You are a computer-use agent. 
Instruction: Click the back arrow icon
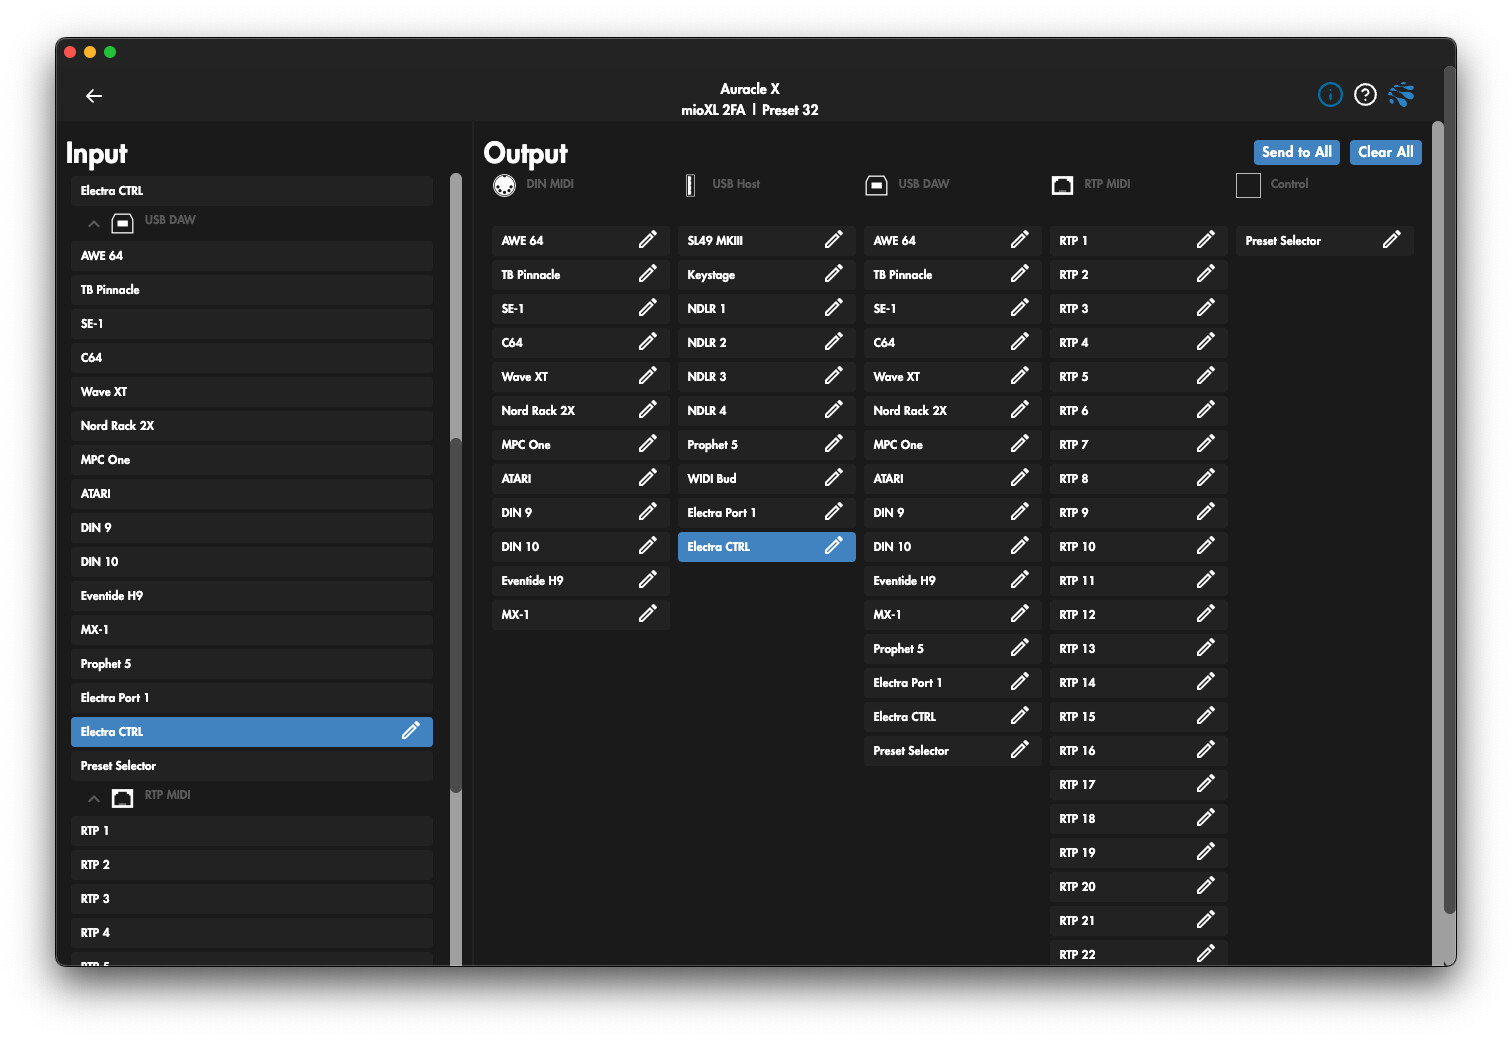click(x=93, y=96)
